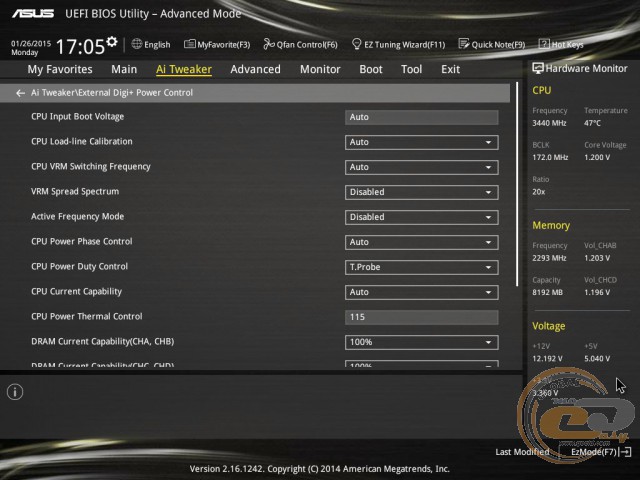Click the EzMode exit arrow icon

click(x=625, y=452)
